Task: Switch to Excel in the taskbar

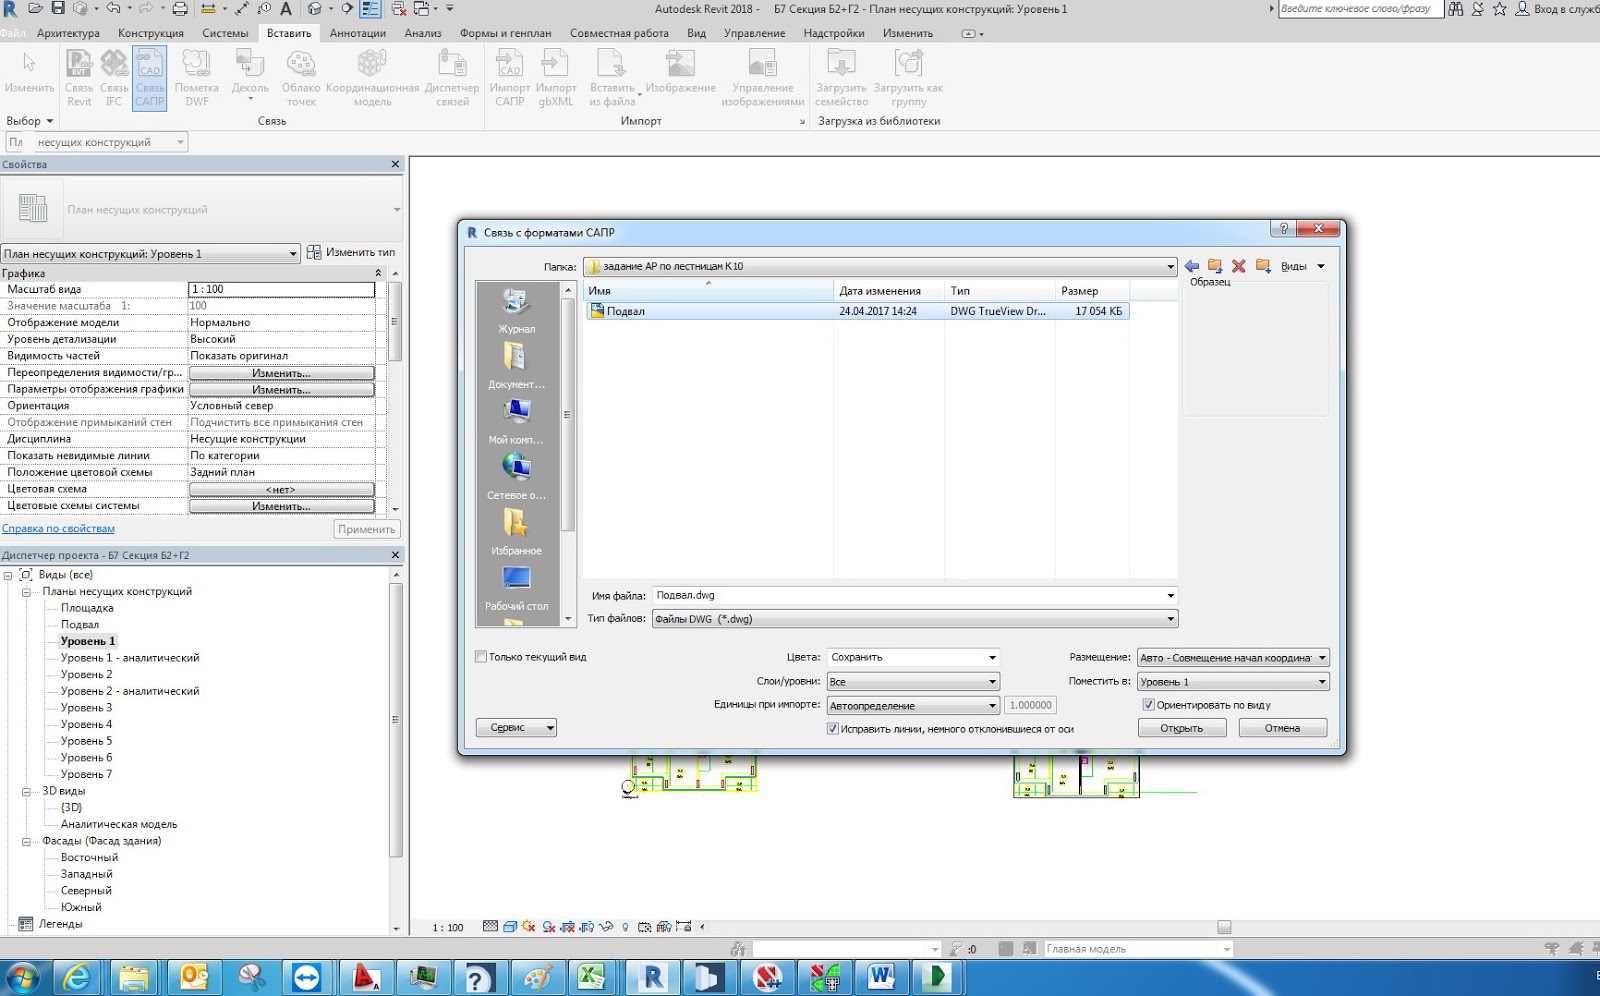Action: tap(591, 977)
